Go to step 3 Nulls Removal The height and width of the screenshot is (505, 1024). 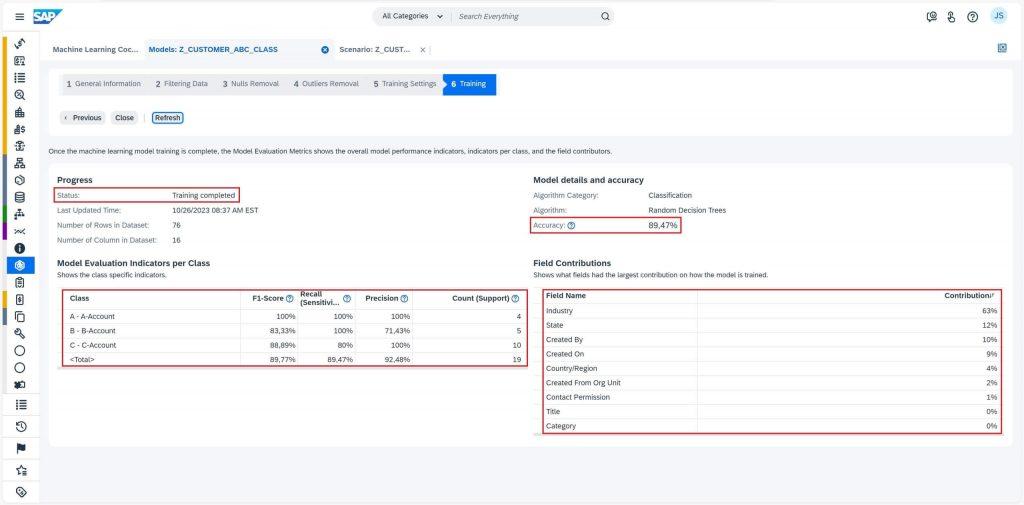251,84
